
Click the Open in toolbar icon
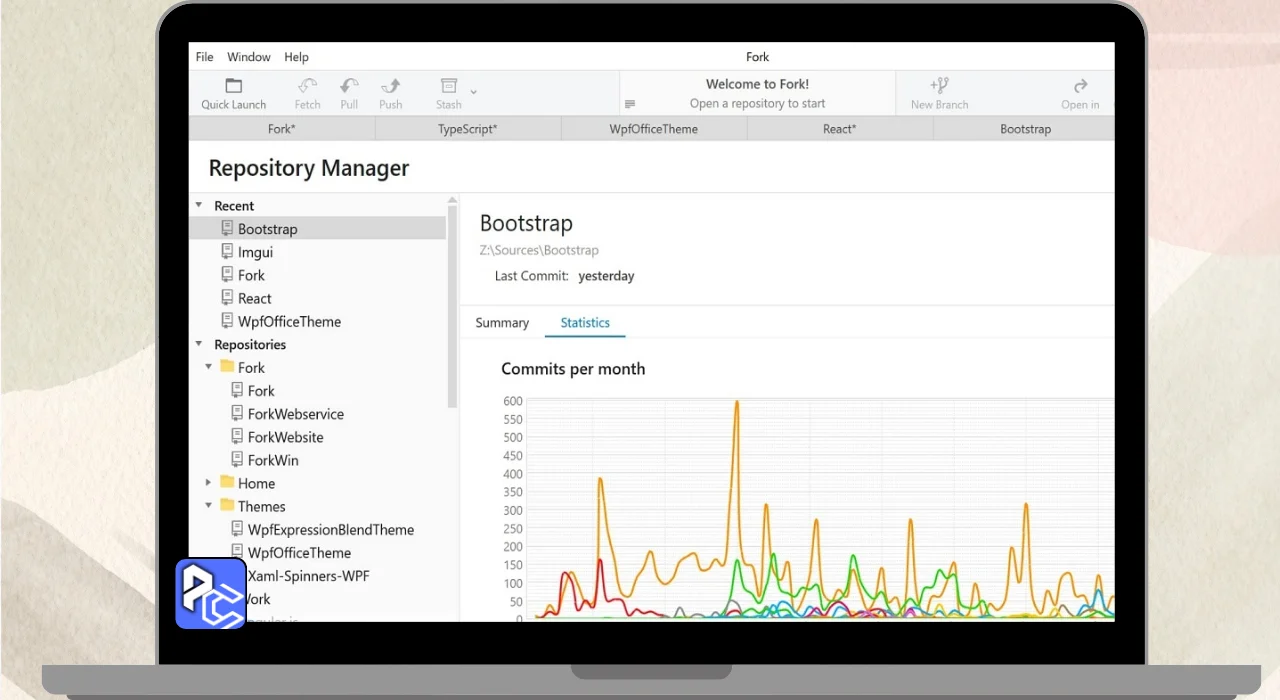(1080, 86)
